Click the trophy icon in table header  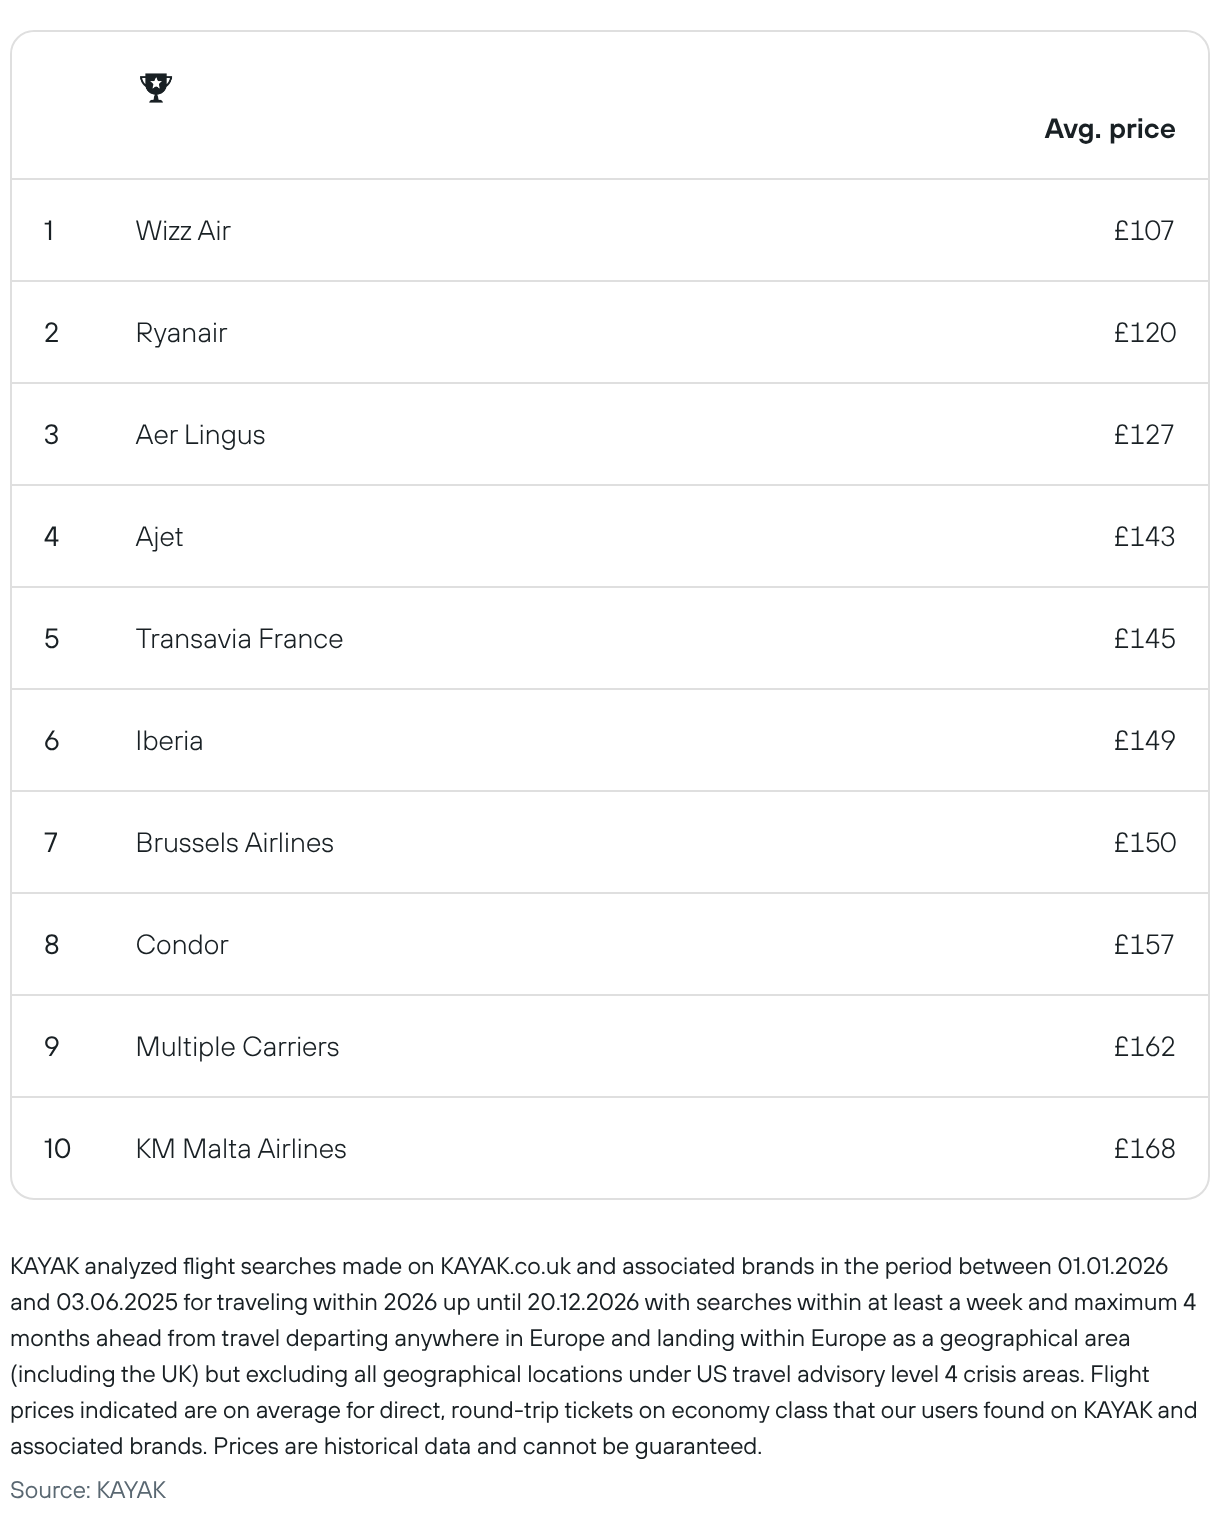(156, 88)
